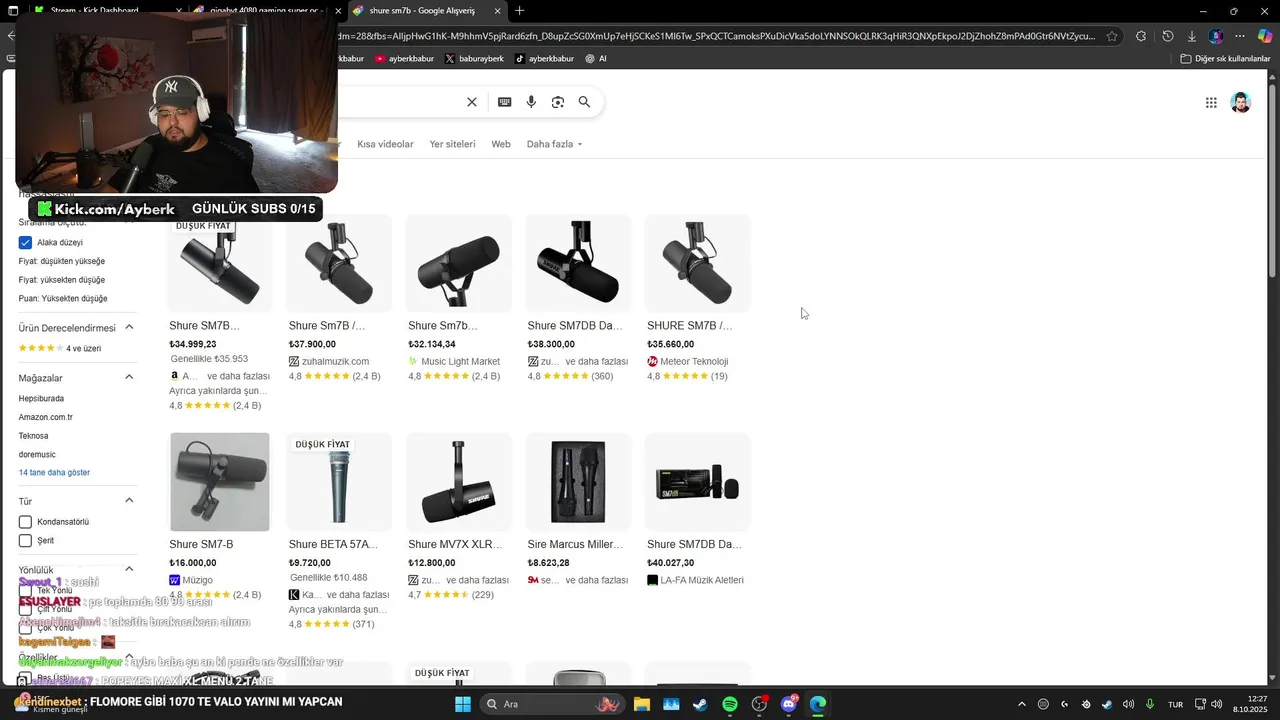Open Microsoft Edge from the taskbar
This screenshot has height=720, width=1280.
pyautogui.click(x=818, y=704)
